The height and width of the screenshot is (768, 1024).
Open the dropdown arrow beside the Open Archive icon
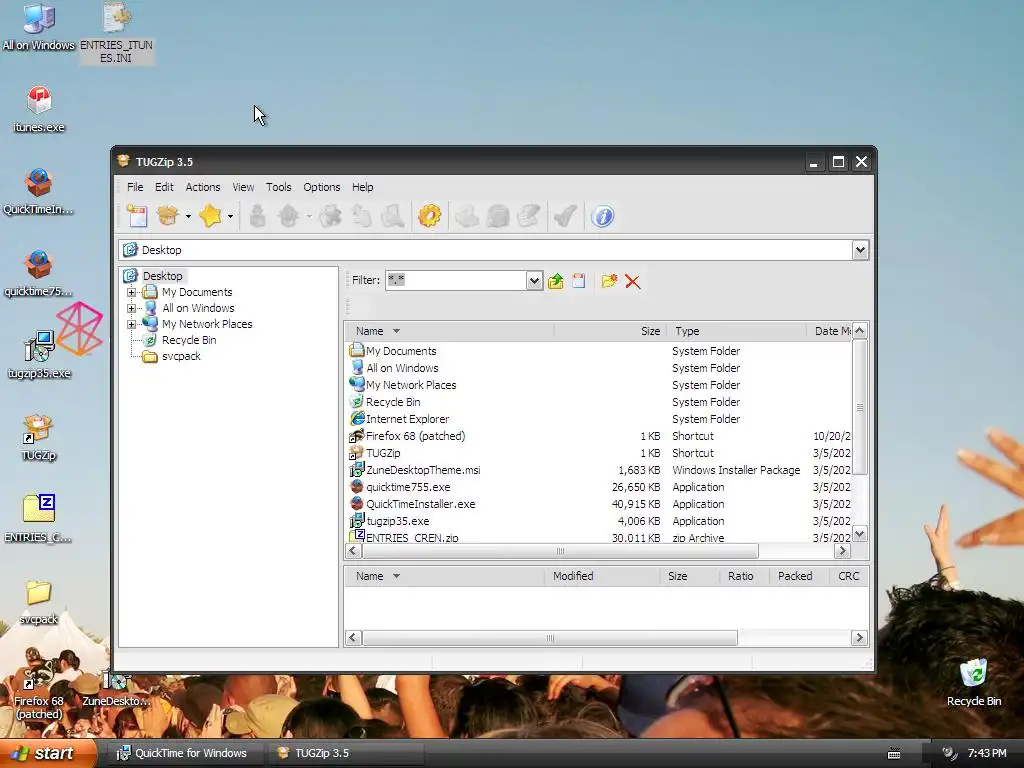(188, 216)
